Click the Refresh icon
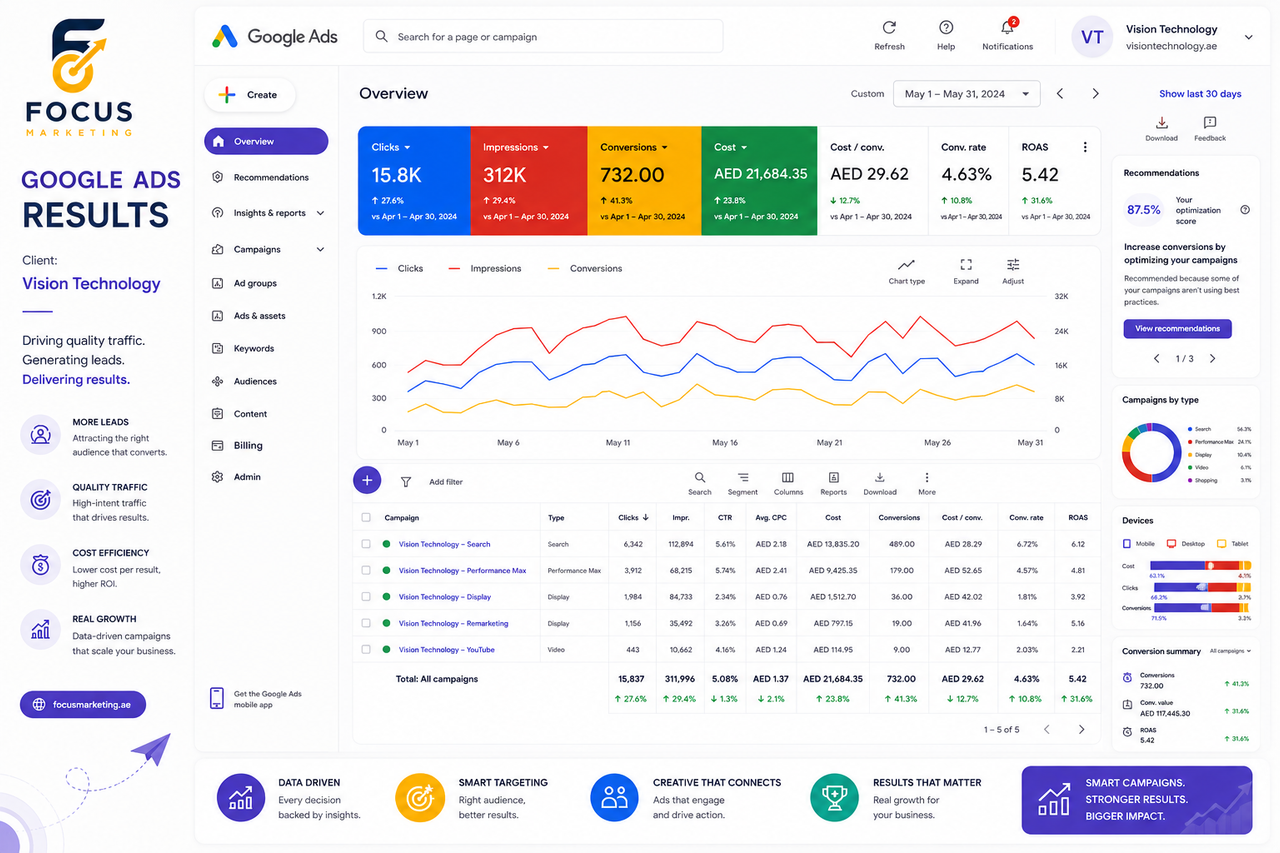This screenshot has width=1280, height=853. pyautogui.click(x=889, y=28)
